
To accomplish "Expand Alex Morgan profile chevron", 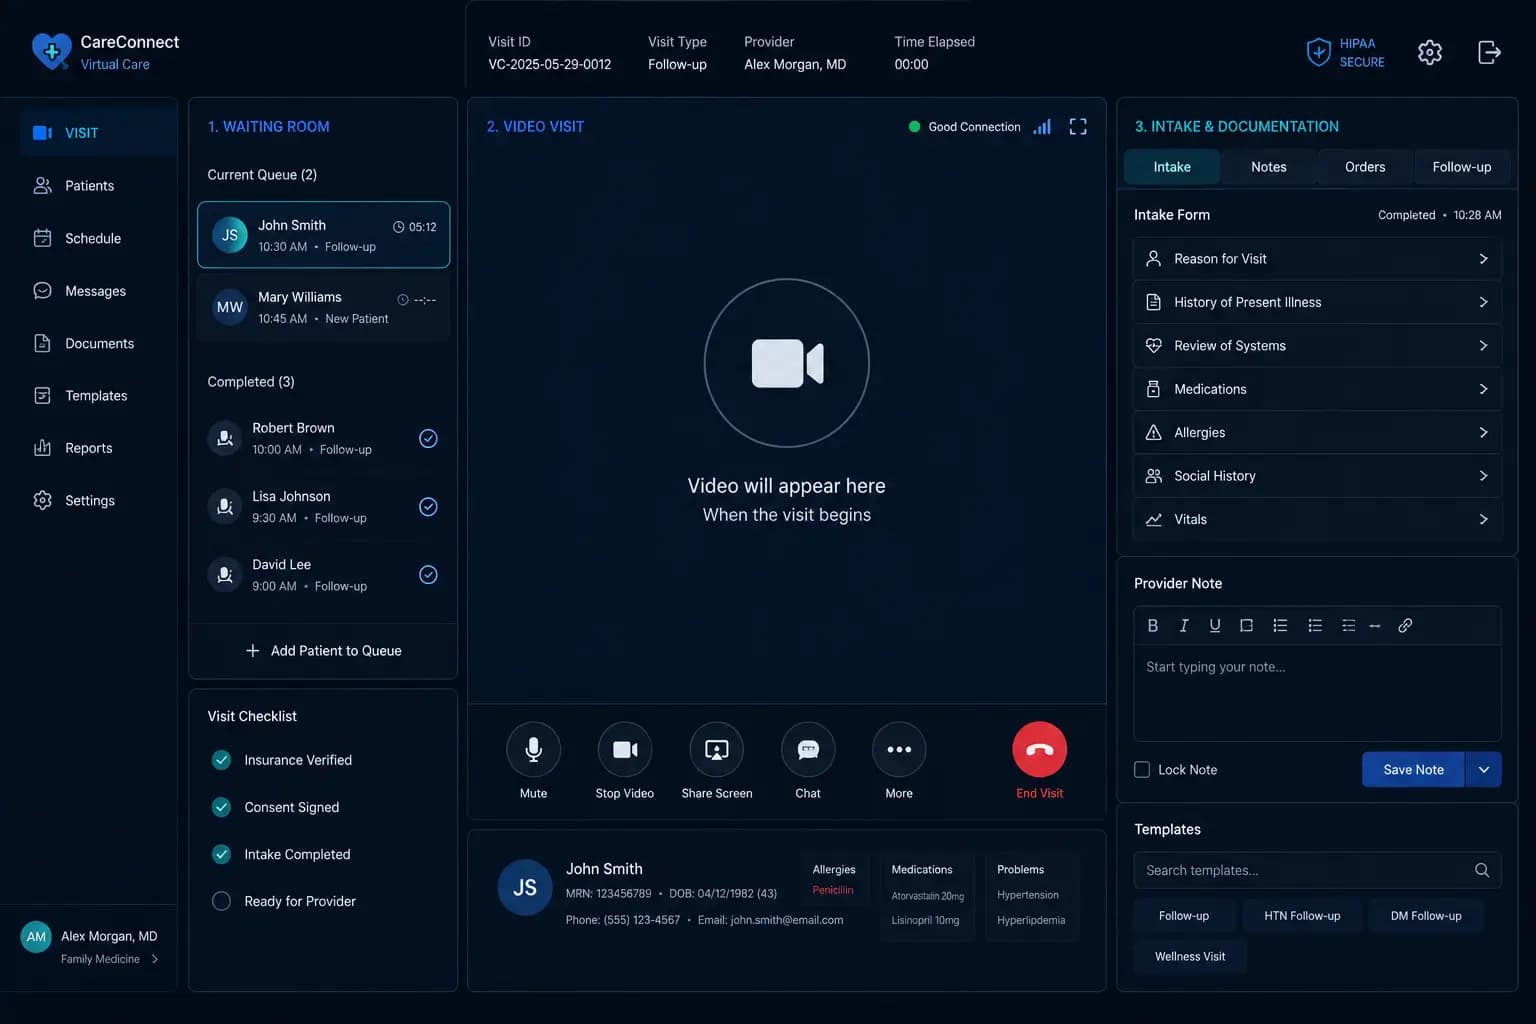I will (x=154, y=959).
